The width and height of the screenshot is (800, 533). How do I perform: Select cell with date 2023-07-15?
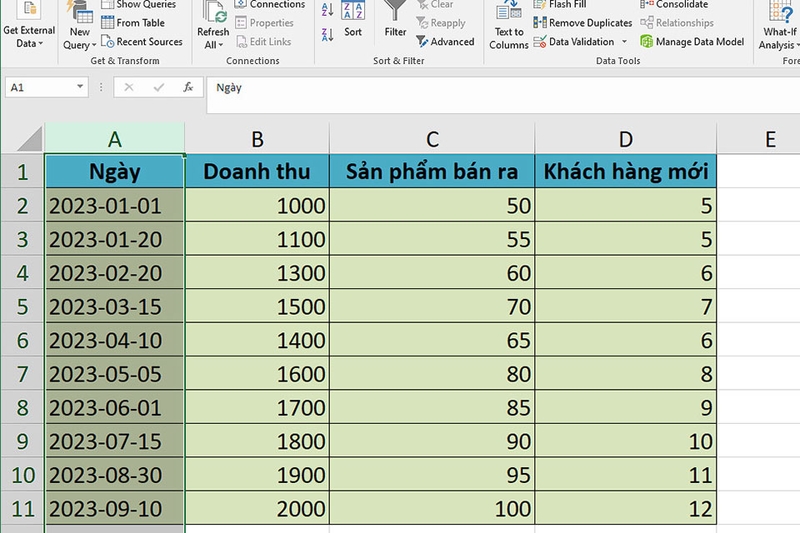point(115,441)
